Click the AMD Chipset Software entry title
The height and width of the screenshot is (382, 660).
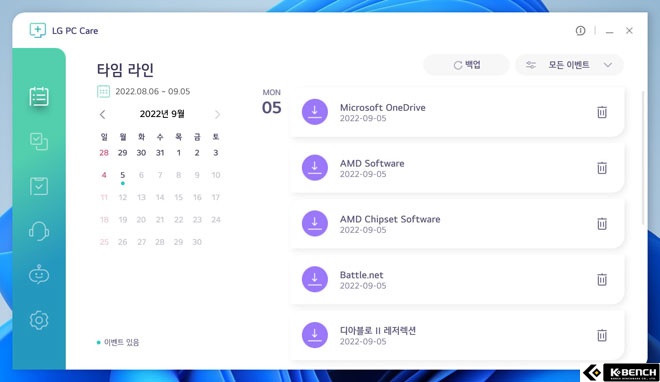point(390,219)
